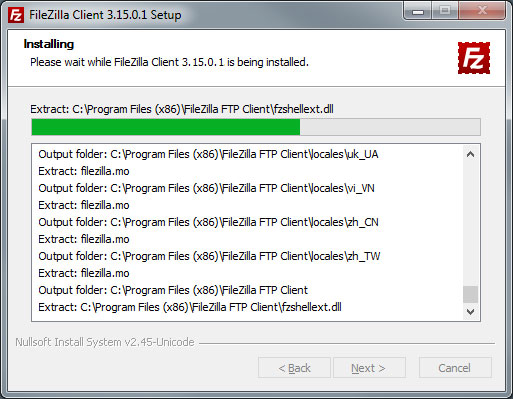This screenshot has height=399, width=513.
Task: Select the vi_VN output folder log line
Action: coord(206,188)
